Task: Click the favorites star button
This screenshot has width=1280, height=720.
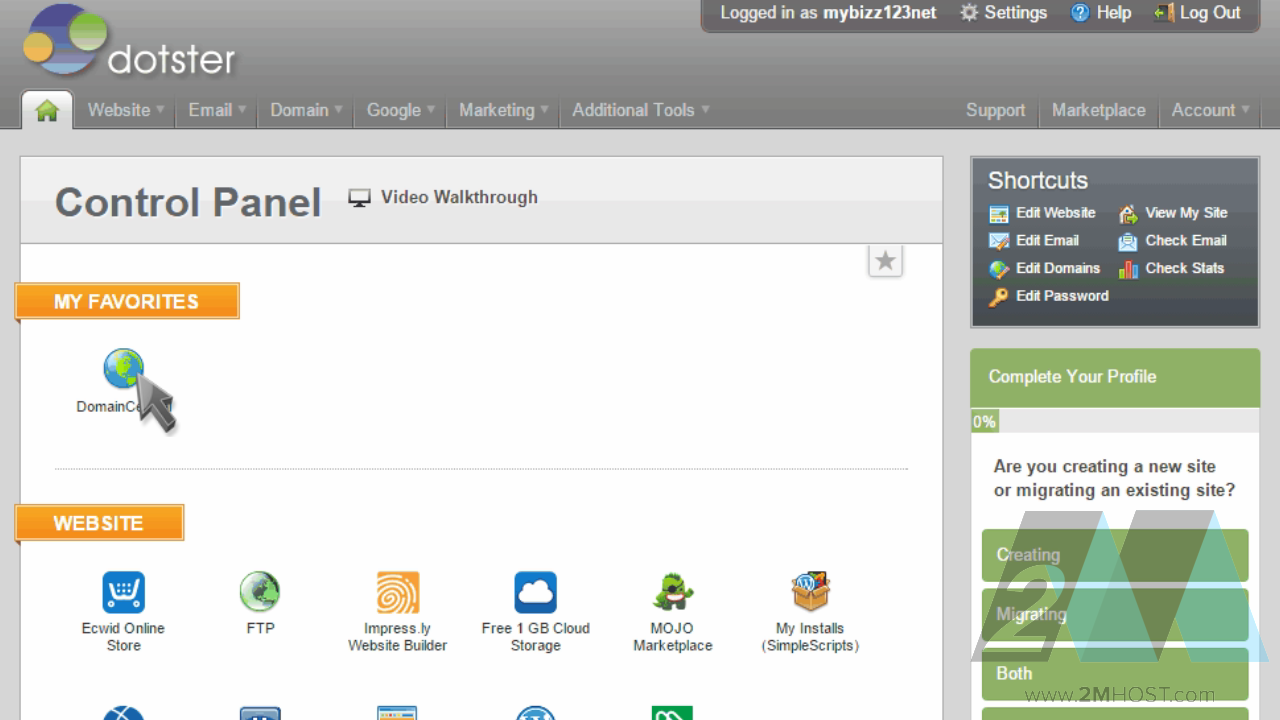Action: pos(885,261)
